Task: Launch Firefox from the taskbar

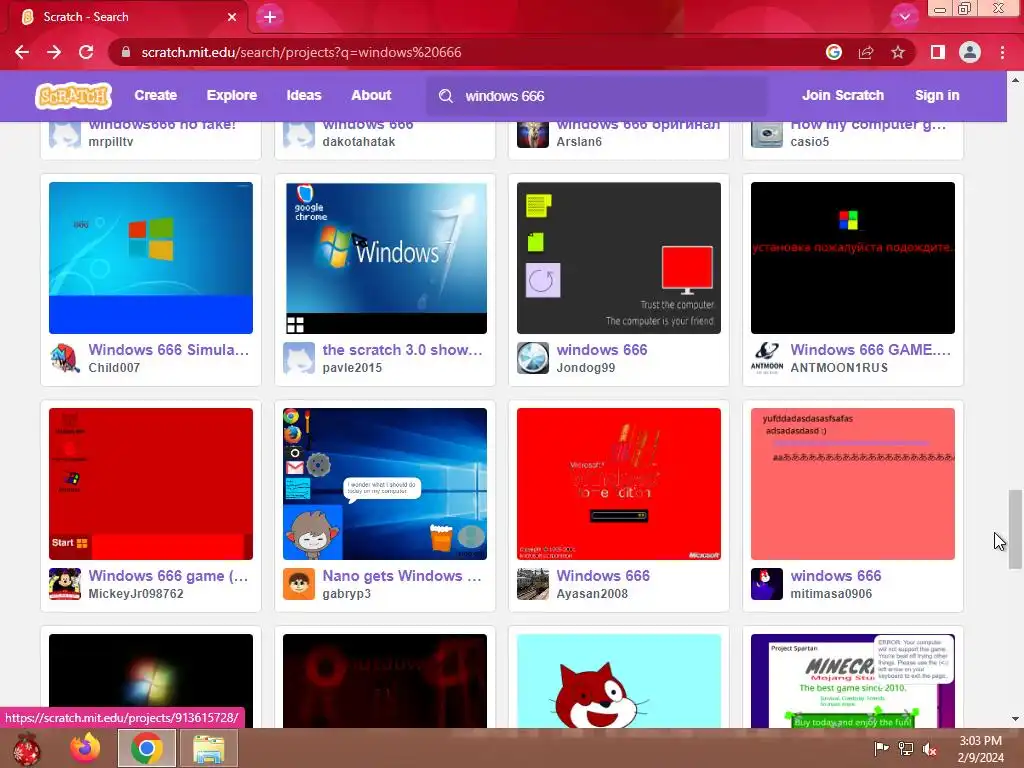Action: click(86, 748)
